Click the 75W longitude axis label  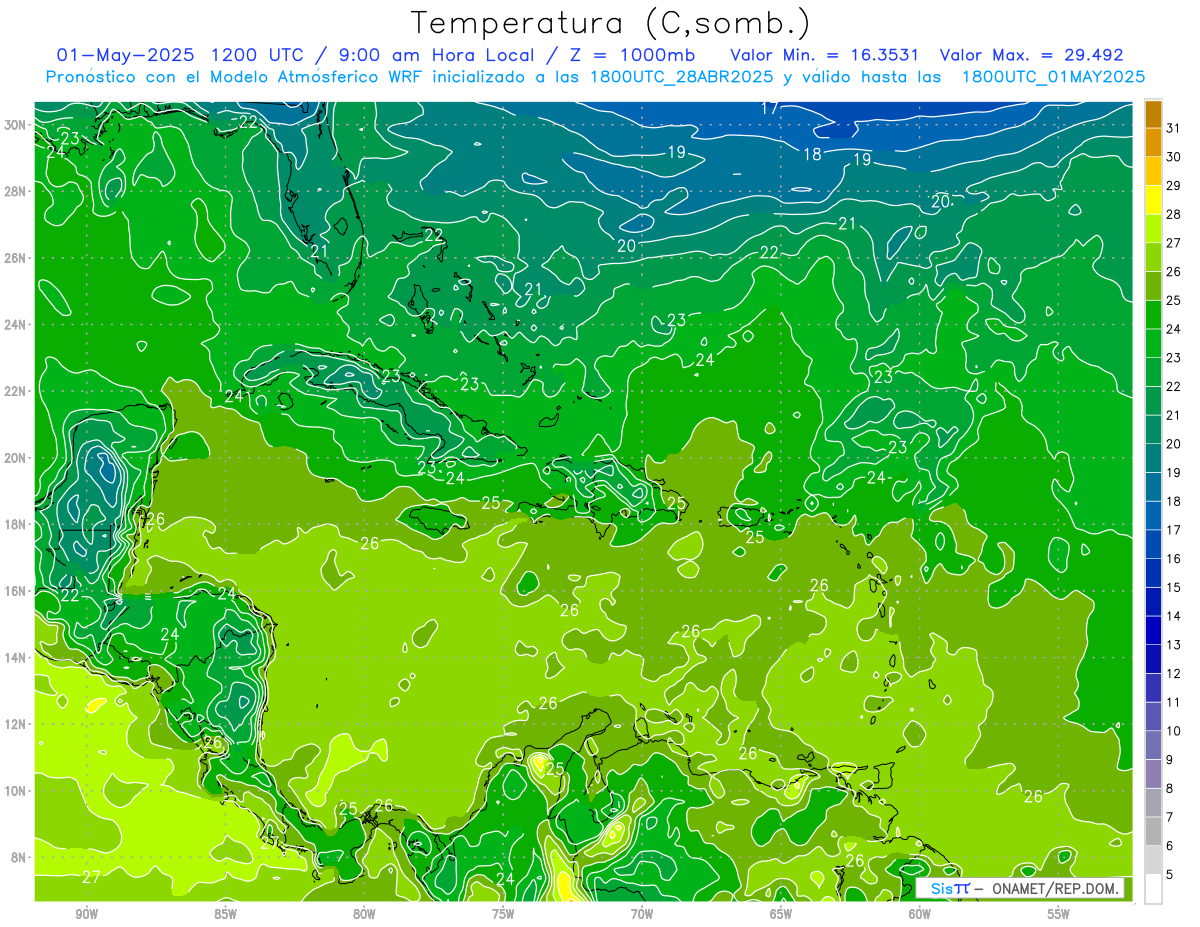503,914
